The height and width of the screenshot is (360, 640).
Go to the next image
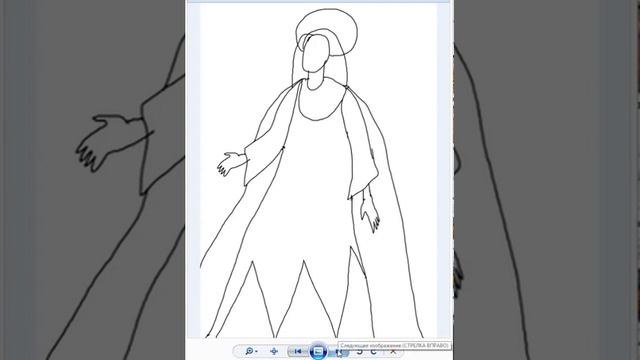click(x=338, y=352)
